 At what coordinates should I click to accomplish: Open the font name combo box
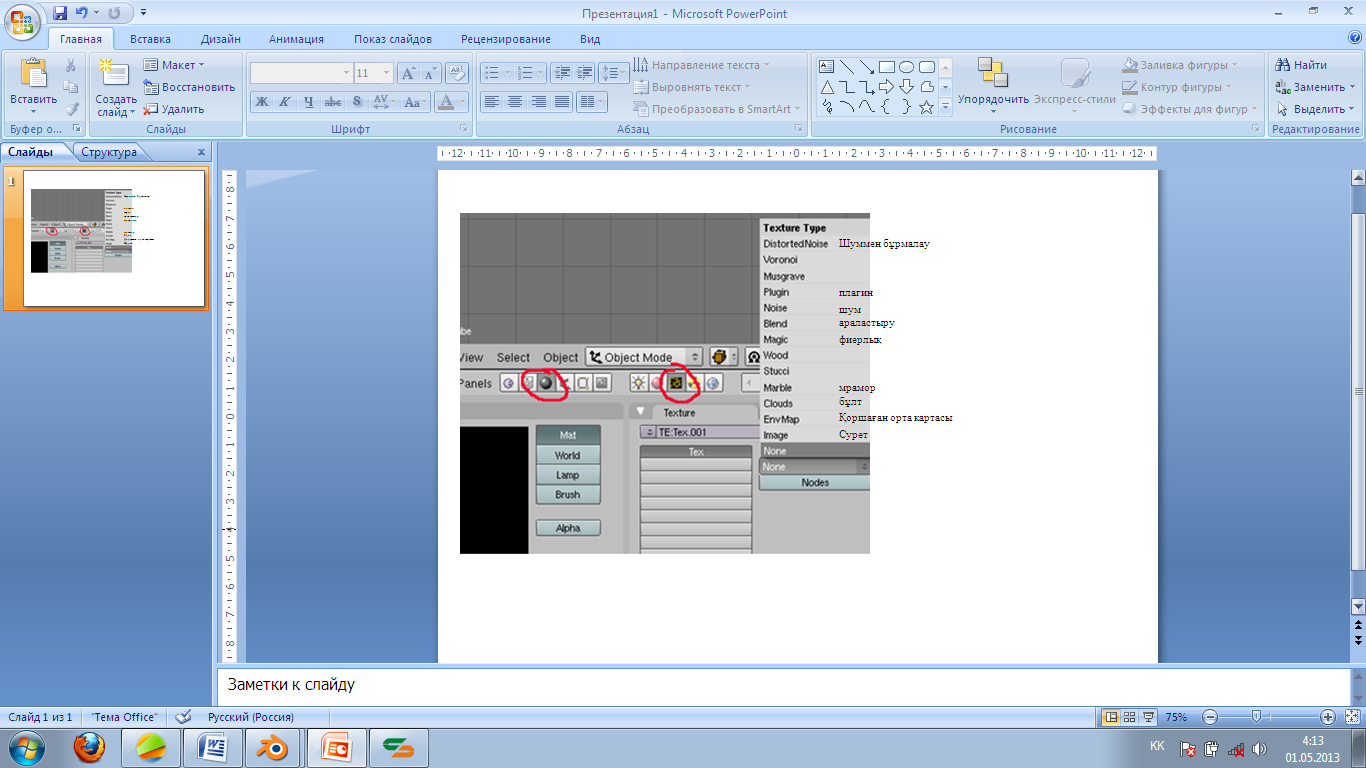tap(301, 73)
